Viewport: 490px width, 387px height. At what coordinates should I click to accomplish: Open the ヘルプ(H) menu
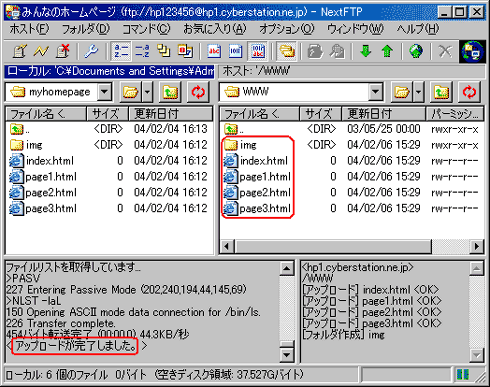[418, 29]
